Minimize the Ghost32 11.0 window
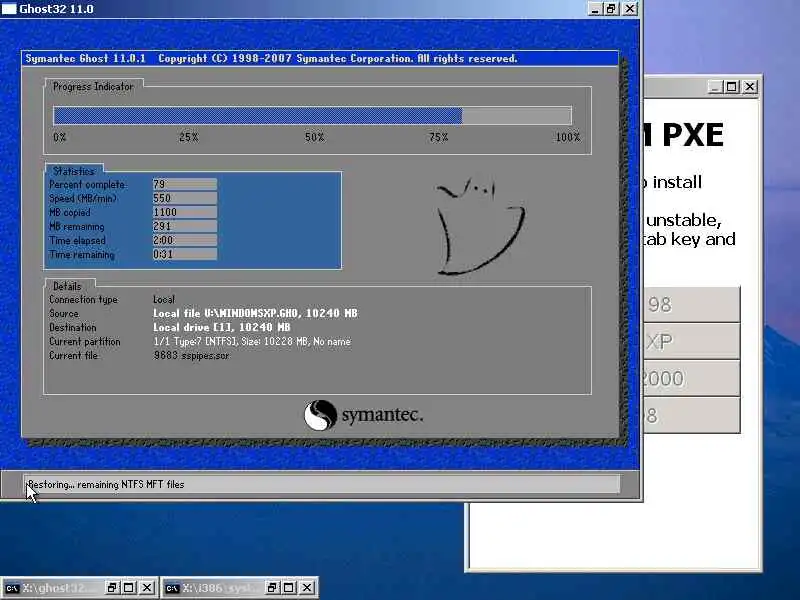This screenshot has height=600, width=800. pos(594,9)
